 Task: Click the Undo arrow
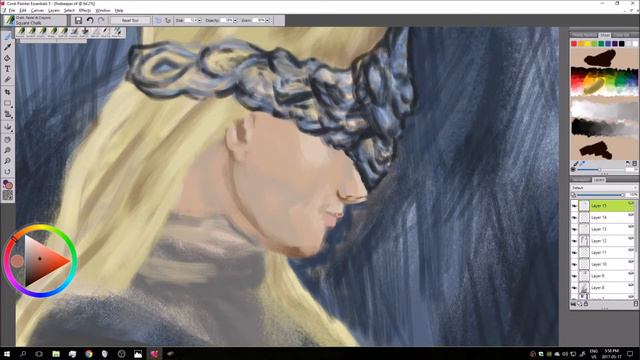click(90, 20)
